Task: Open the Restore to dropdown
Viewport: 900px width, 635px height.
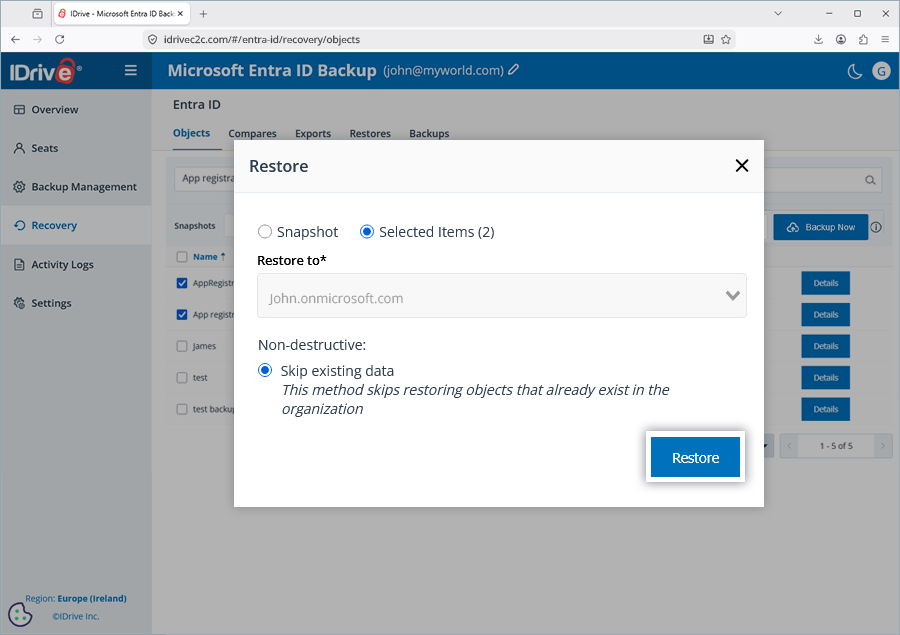Action: [502, 296]
